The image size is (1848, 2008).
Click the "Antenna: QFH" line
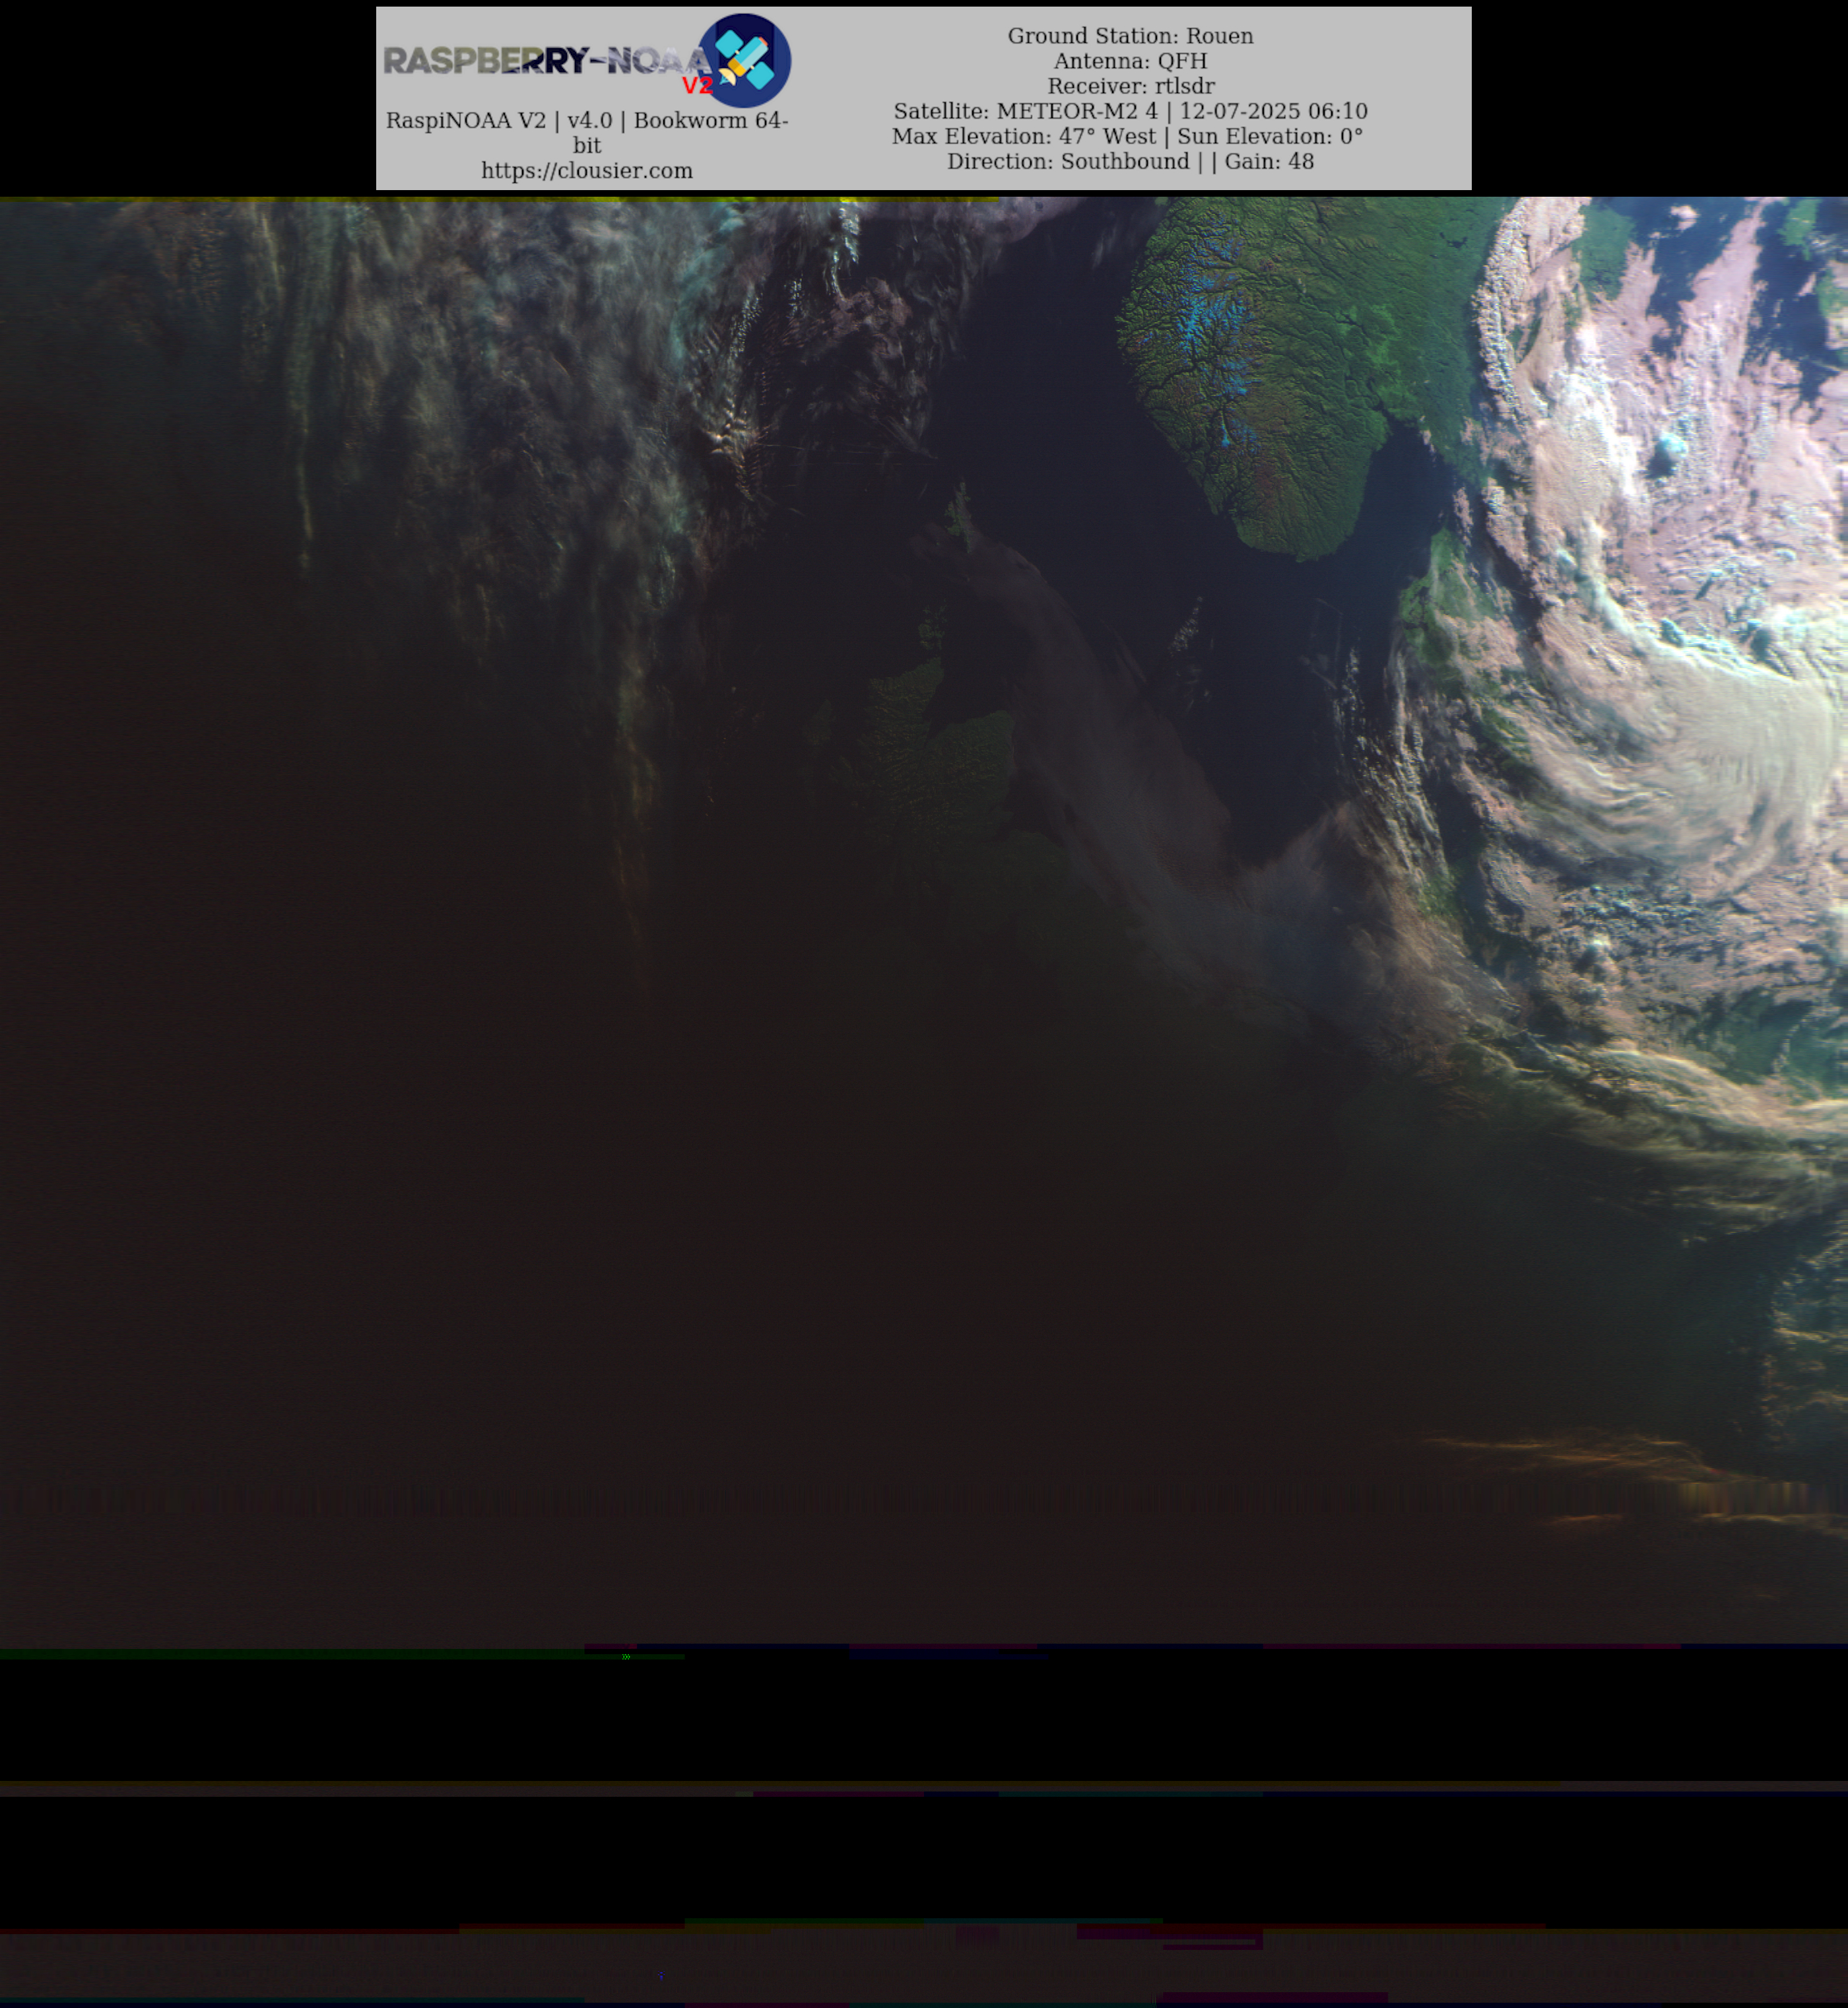click(1130, 61)
